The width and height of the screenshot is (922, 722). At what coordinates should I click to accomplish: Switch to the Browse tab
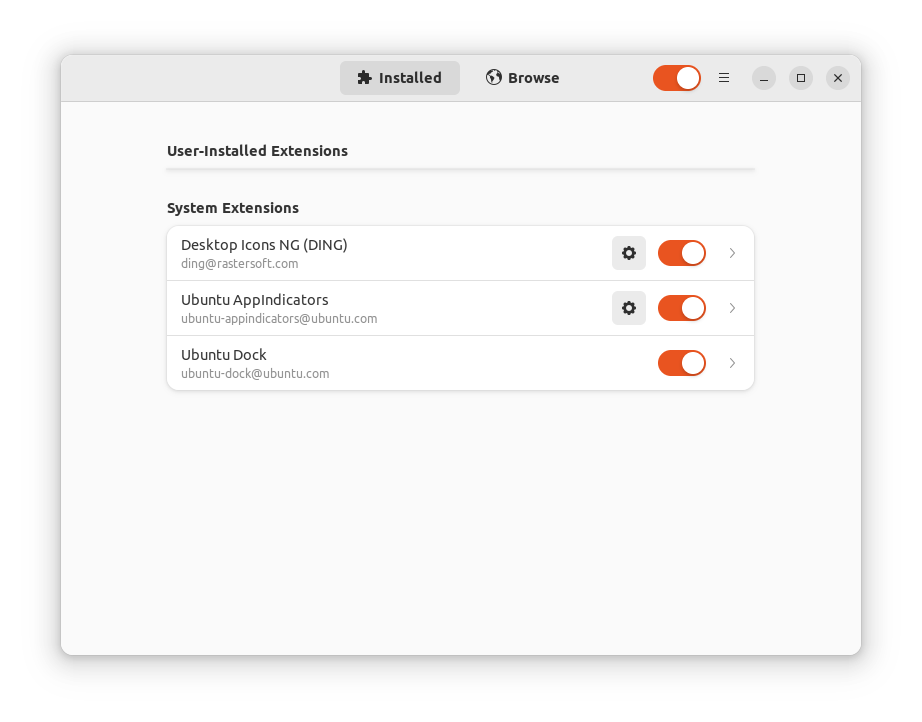pyautogui.click(x=522, y=78)
